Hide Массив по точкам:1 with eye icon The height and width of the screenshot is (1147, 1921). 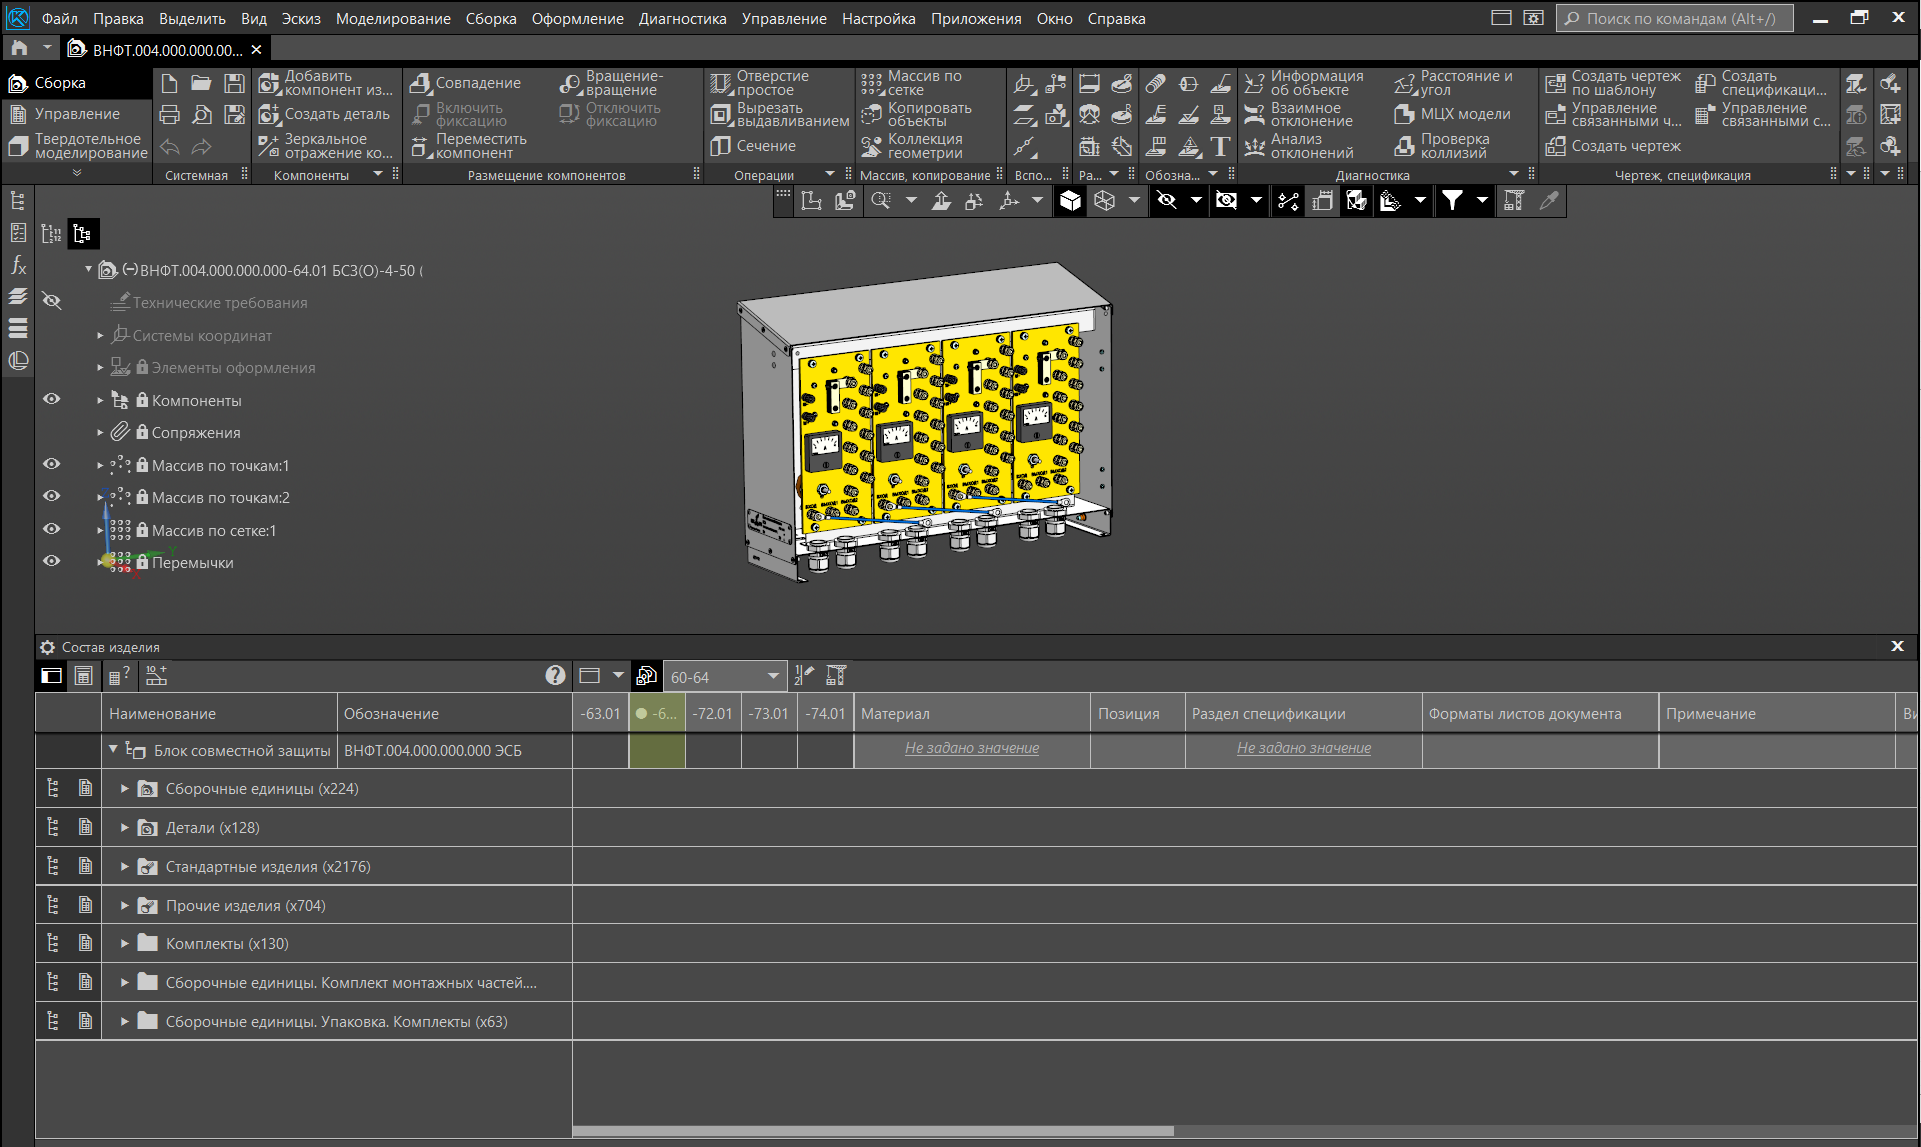(52, 465)
